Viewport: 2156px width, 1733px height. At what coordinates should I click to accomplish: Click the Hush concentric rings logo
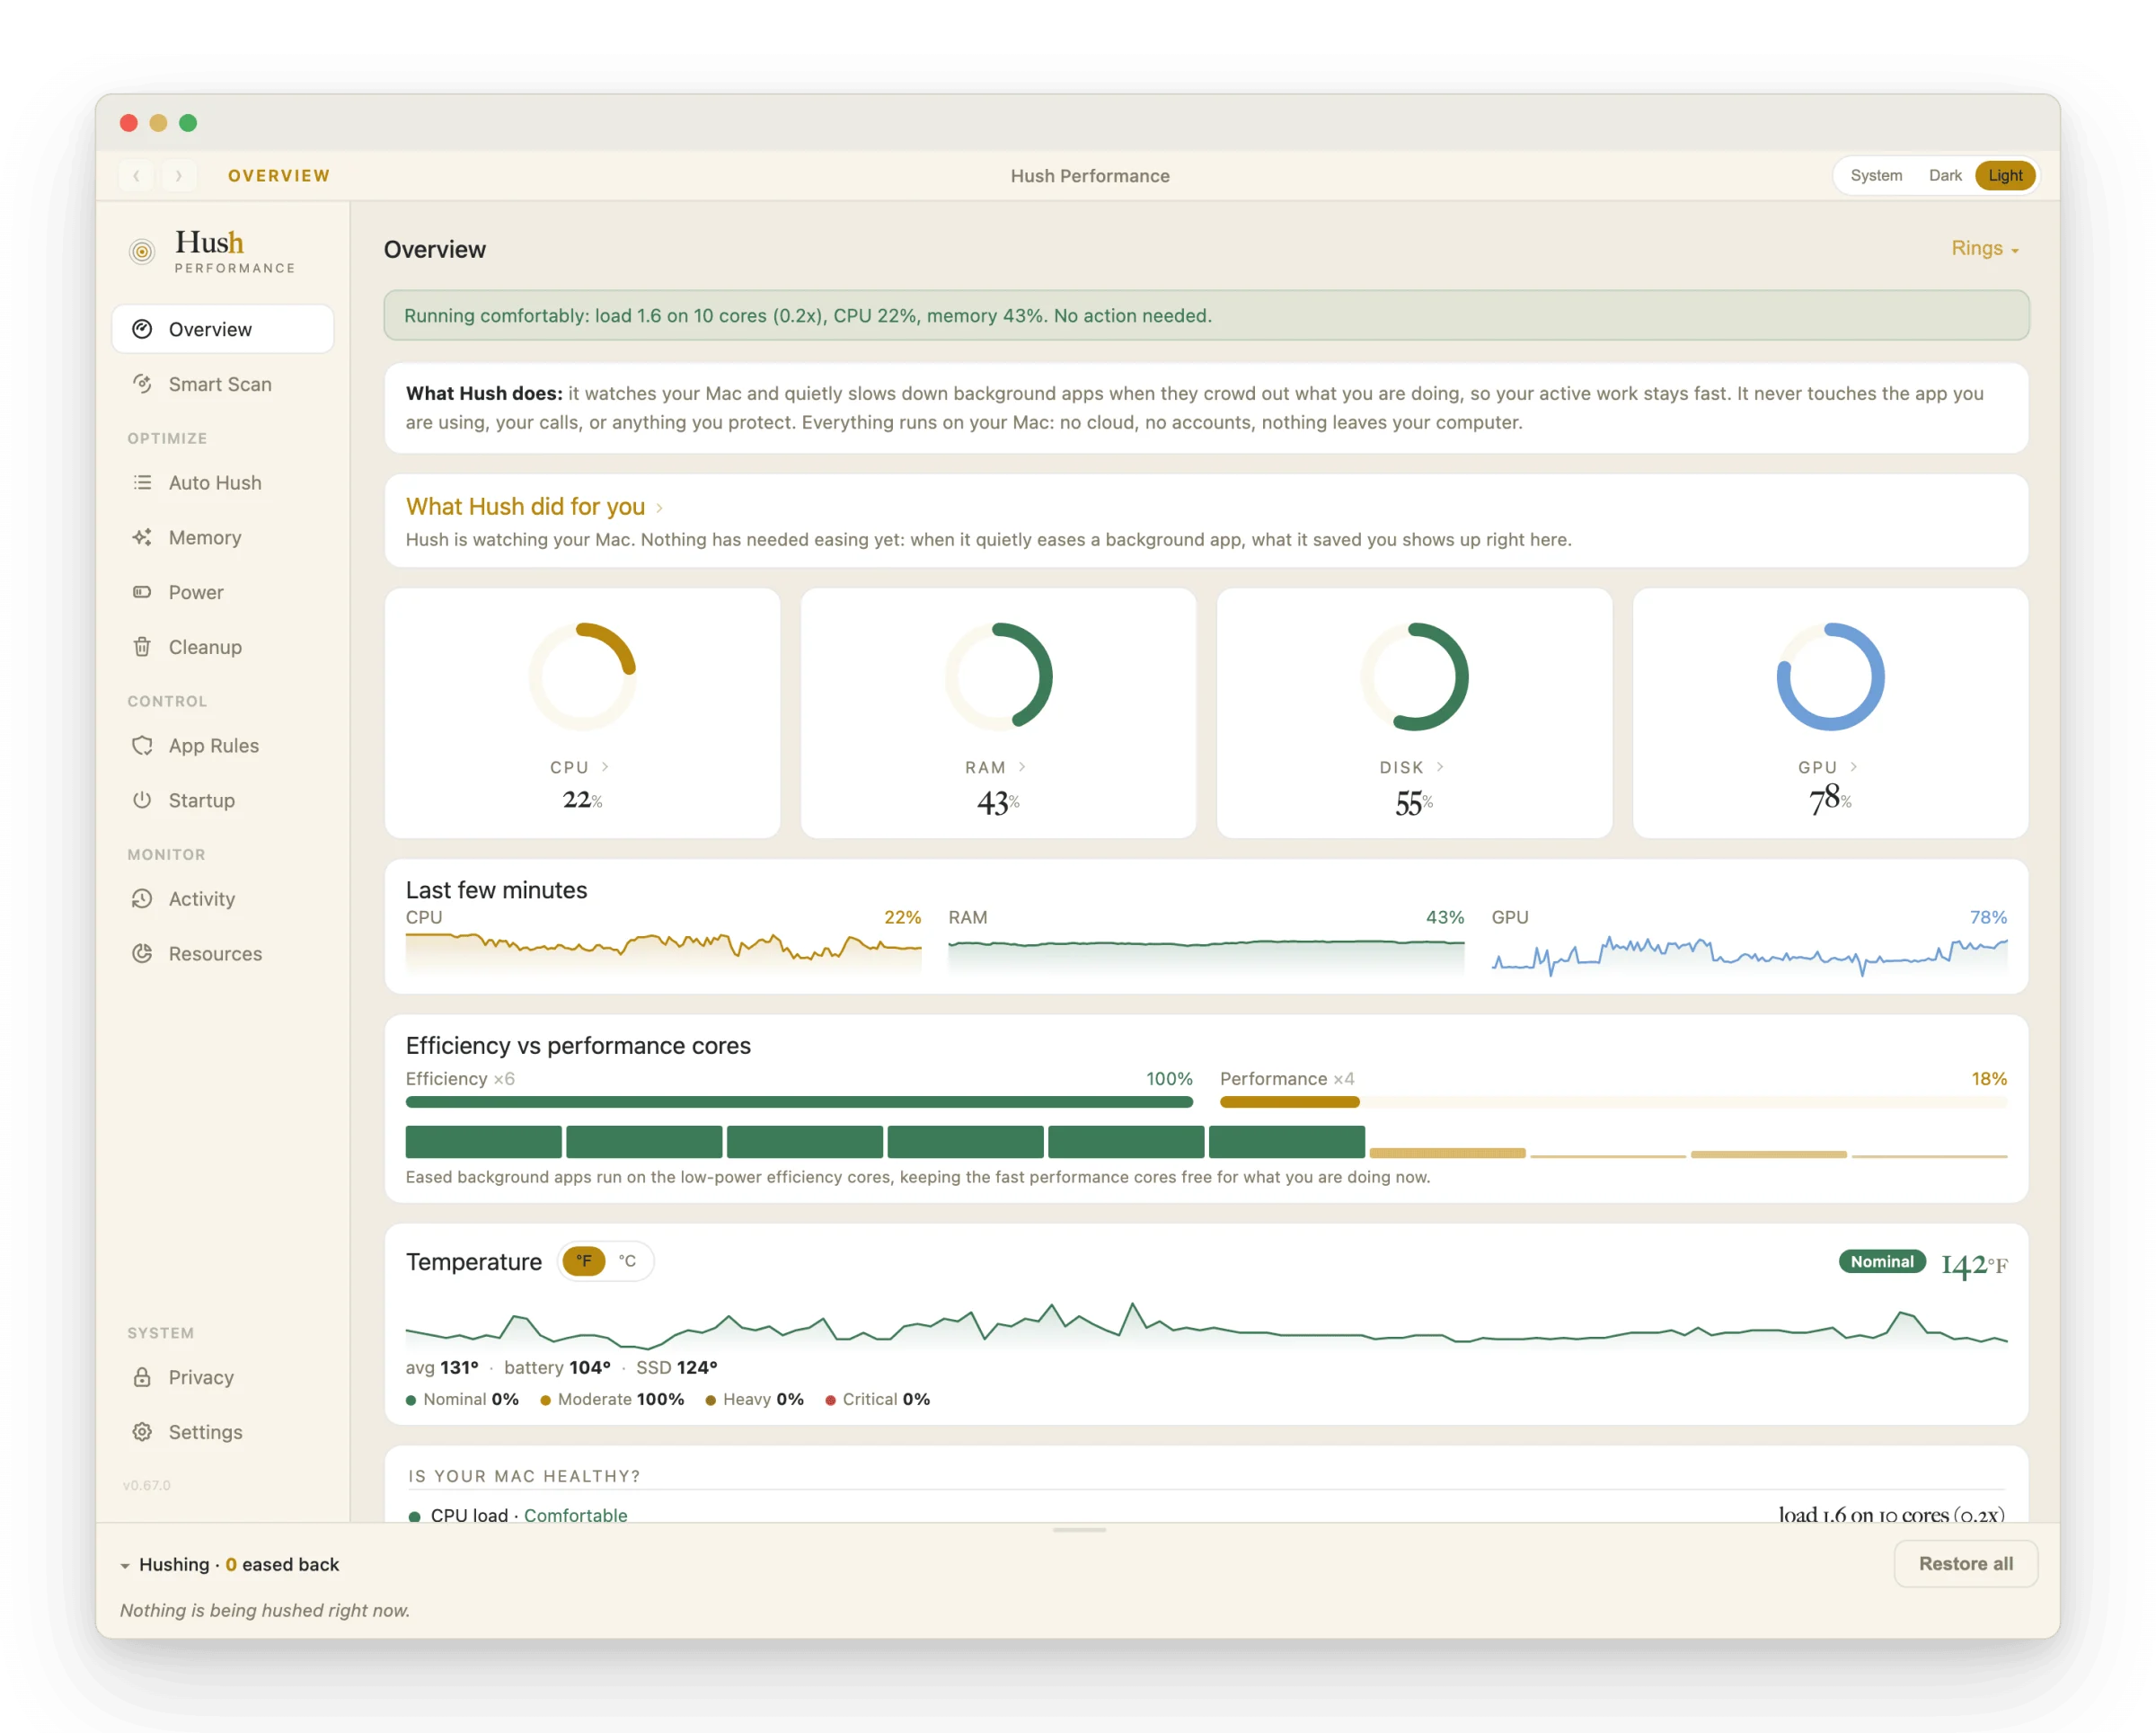coord(142,251)
